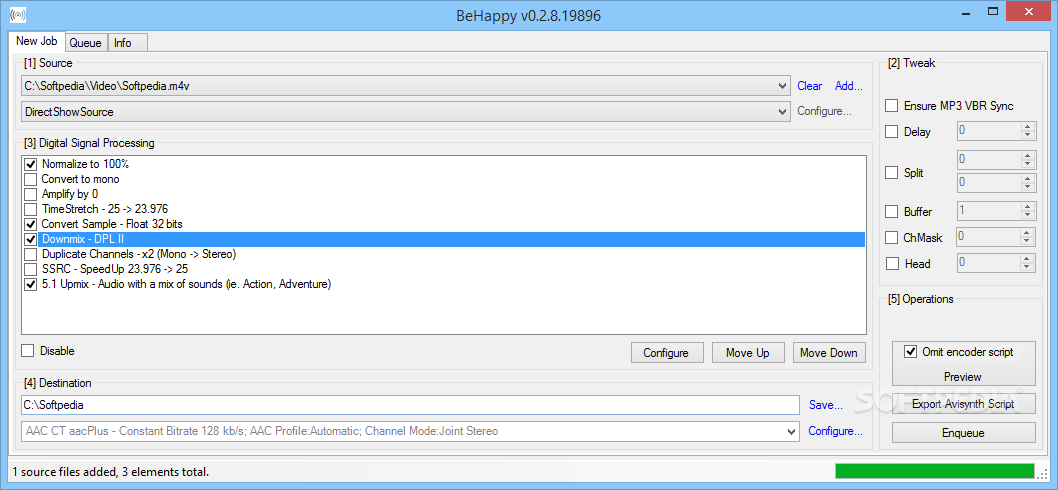
Task: Click the Clear source link
Action: click(810, 86)
